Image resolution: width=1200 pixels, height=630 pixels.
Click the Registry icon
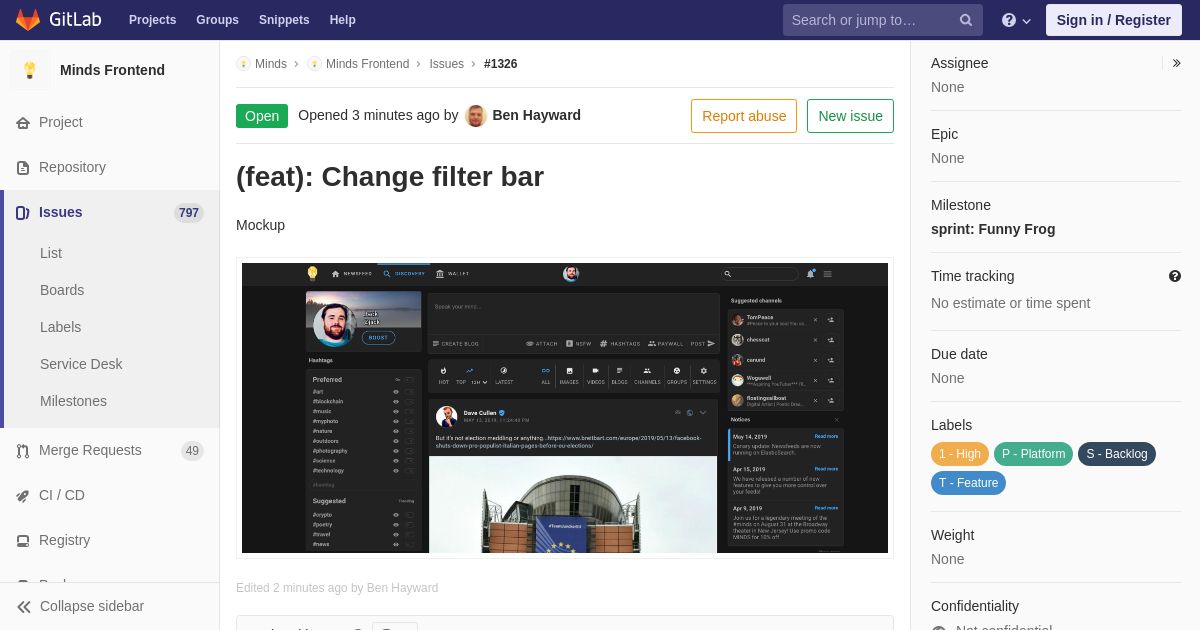click(x=23, y=541)
